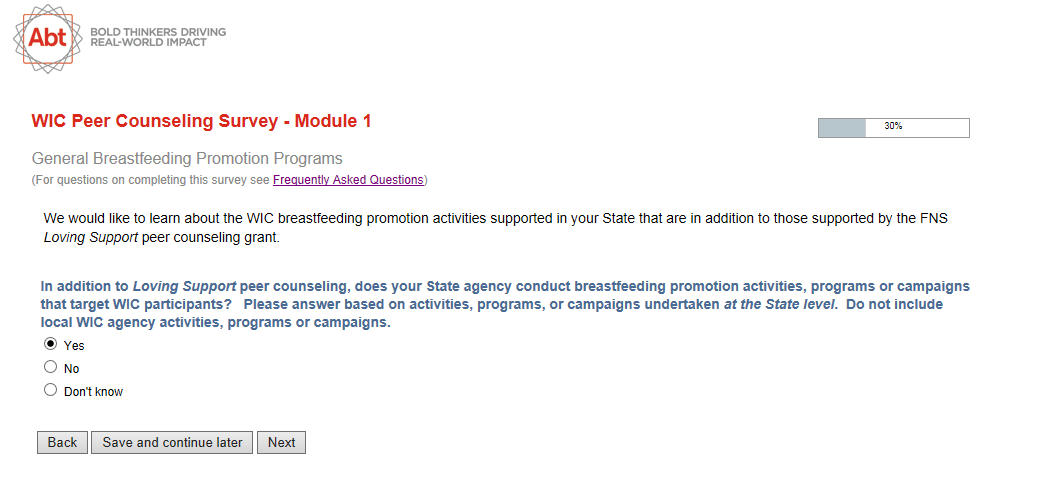Screen dimensions: 1064x479
Task: Select the No radio button
Action: click(x=51, y=367)
